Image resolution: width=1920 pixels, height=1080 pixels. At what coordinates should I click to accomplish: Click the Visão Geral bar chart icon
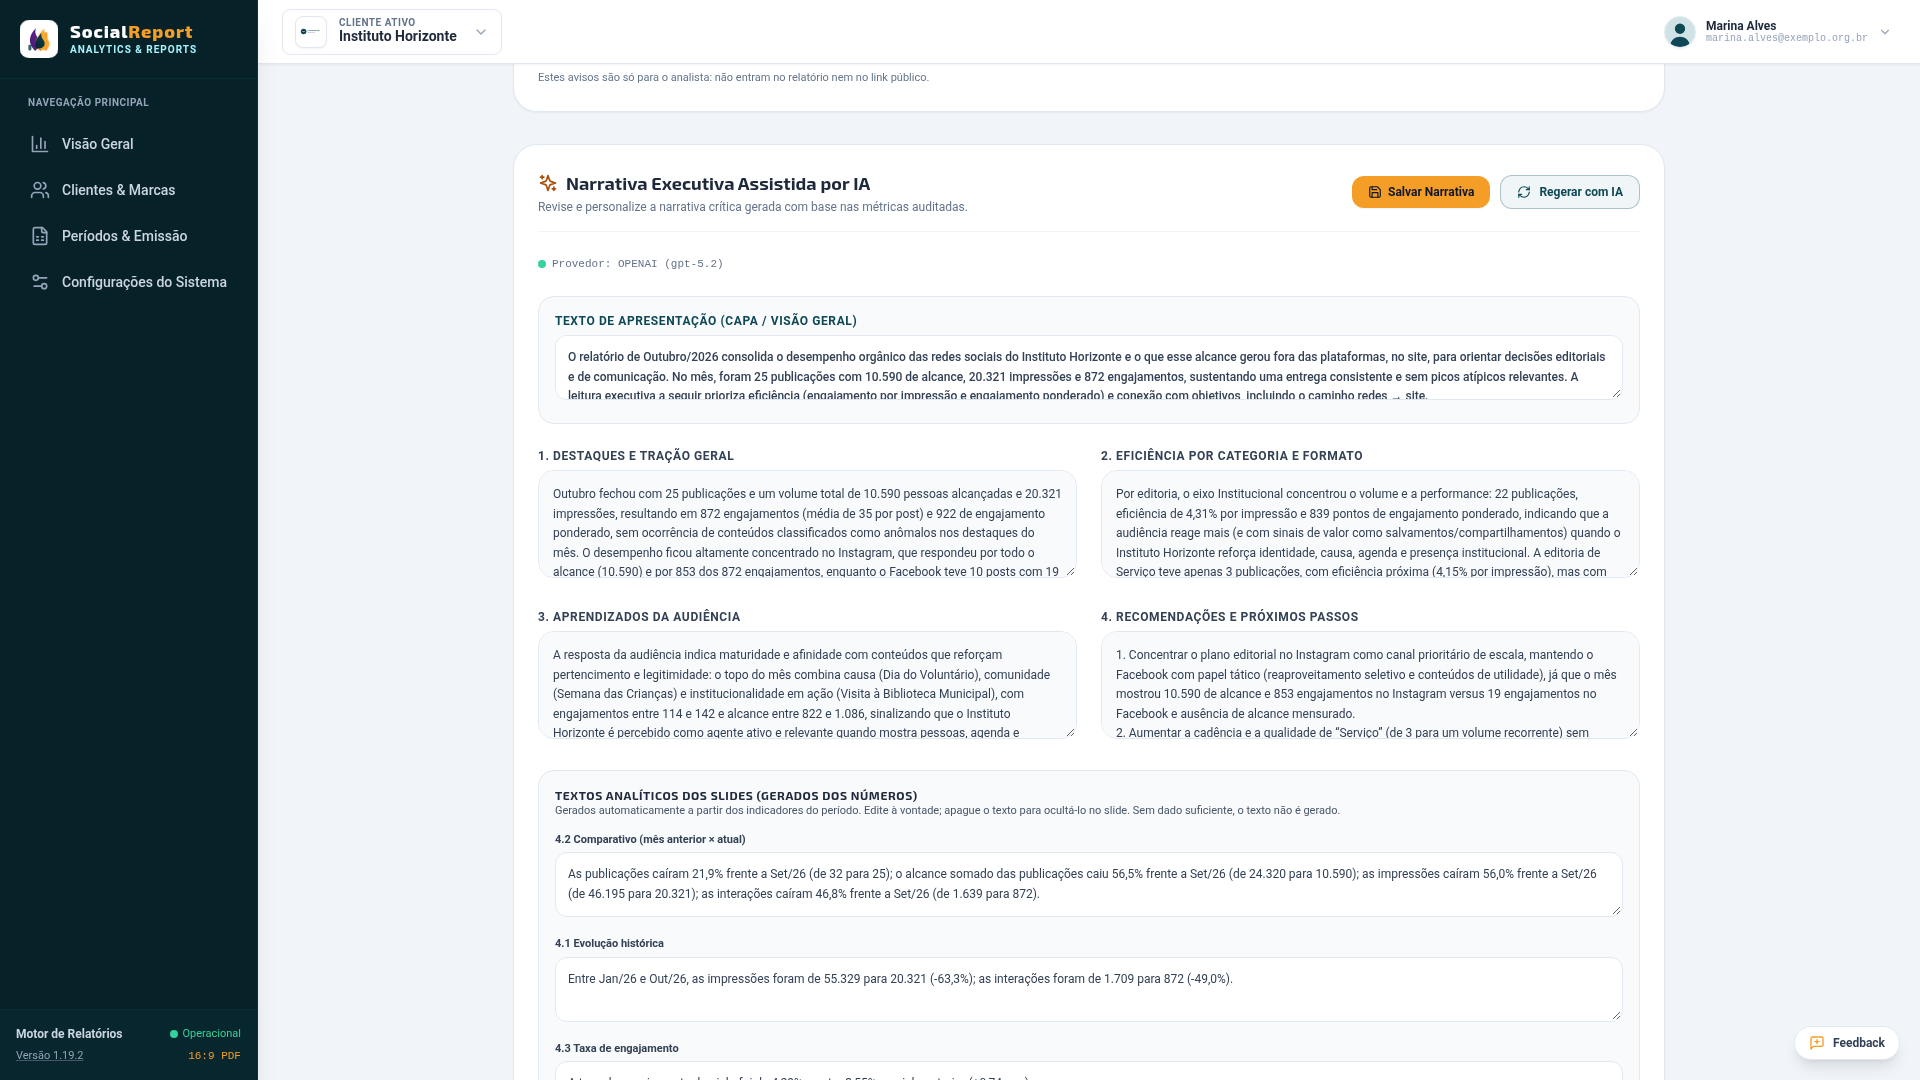pyautogui.click(x=40, y=144)
